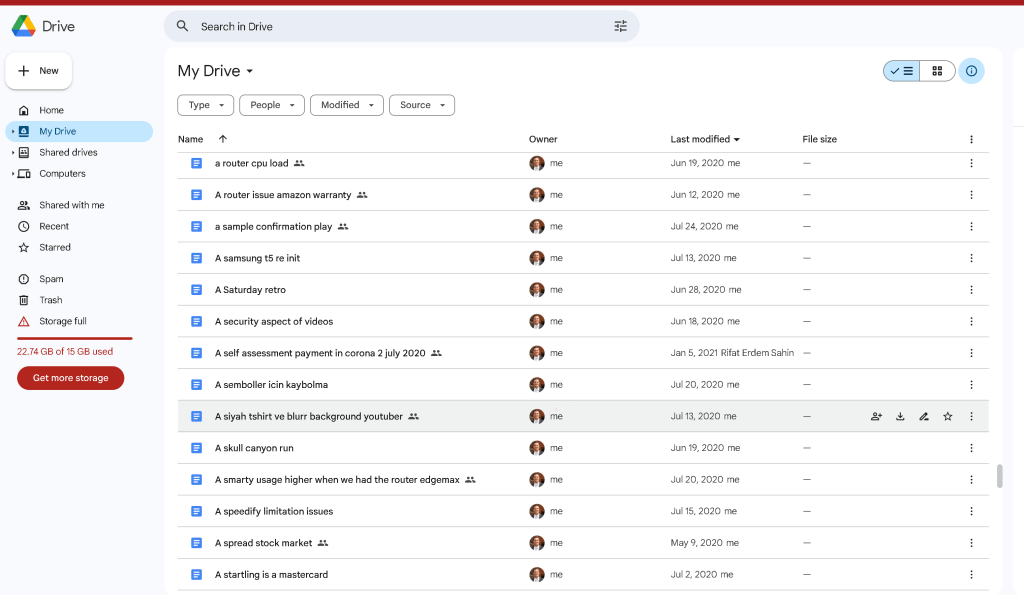Open more actions for 'A skull canyon run'
Image resolution: width=1024 pixels, height=595 pixels.
click(971, 448)
